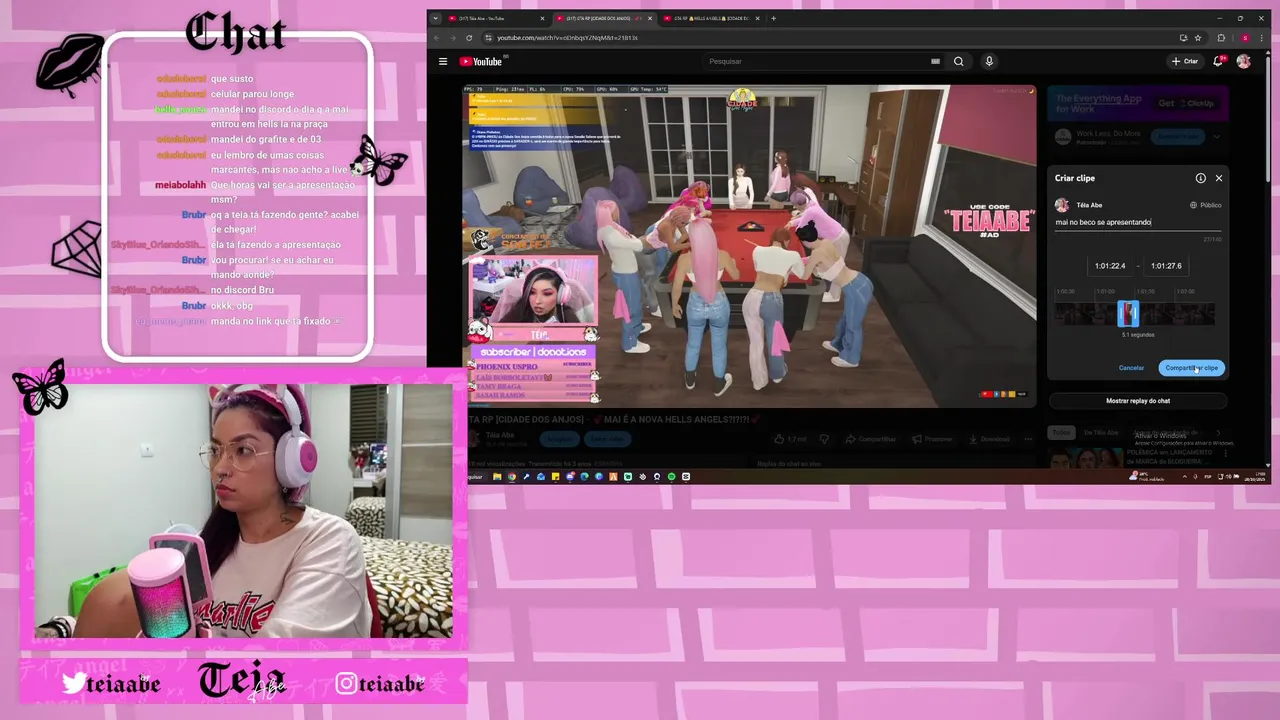Click Promover below the video
The image size is (1280, 720).
coord(932,439)
